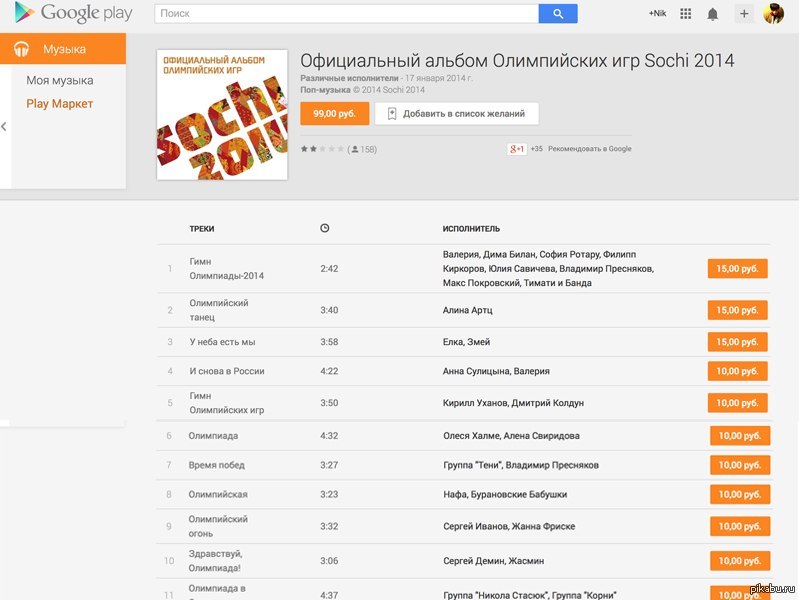The height and width of the screenshot is (600, 800).
Task: Click Добавить в список желаний button
Action: coord(457,113)
